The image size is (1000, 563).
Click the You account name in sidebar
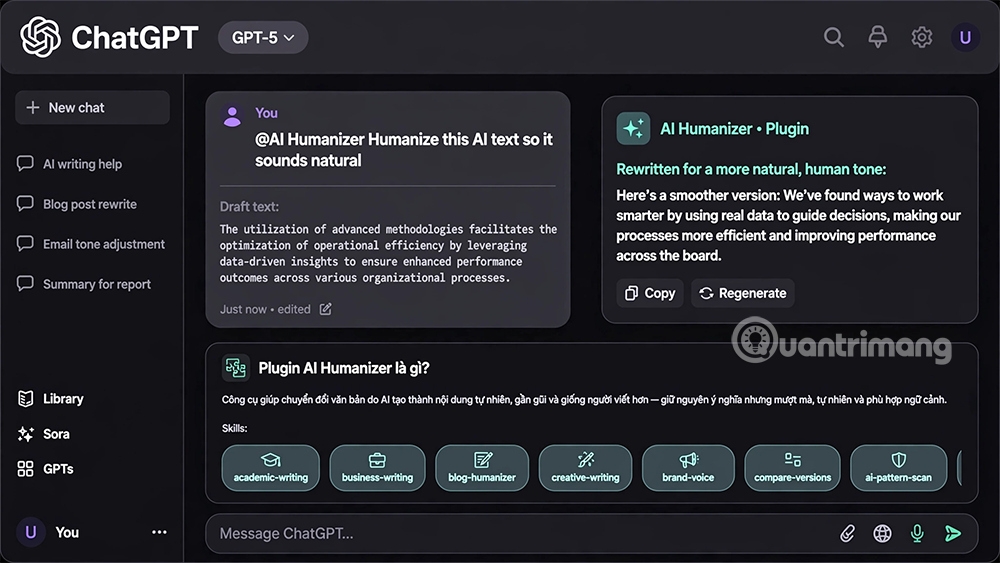tap(67, 532)
